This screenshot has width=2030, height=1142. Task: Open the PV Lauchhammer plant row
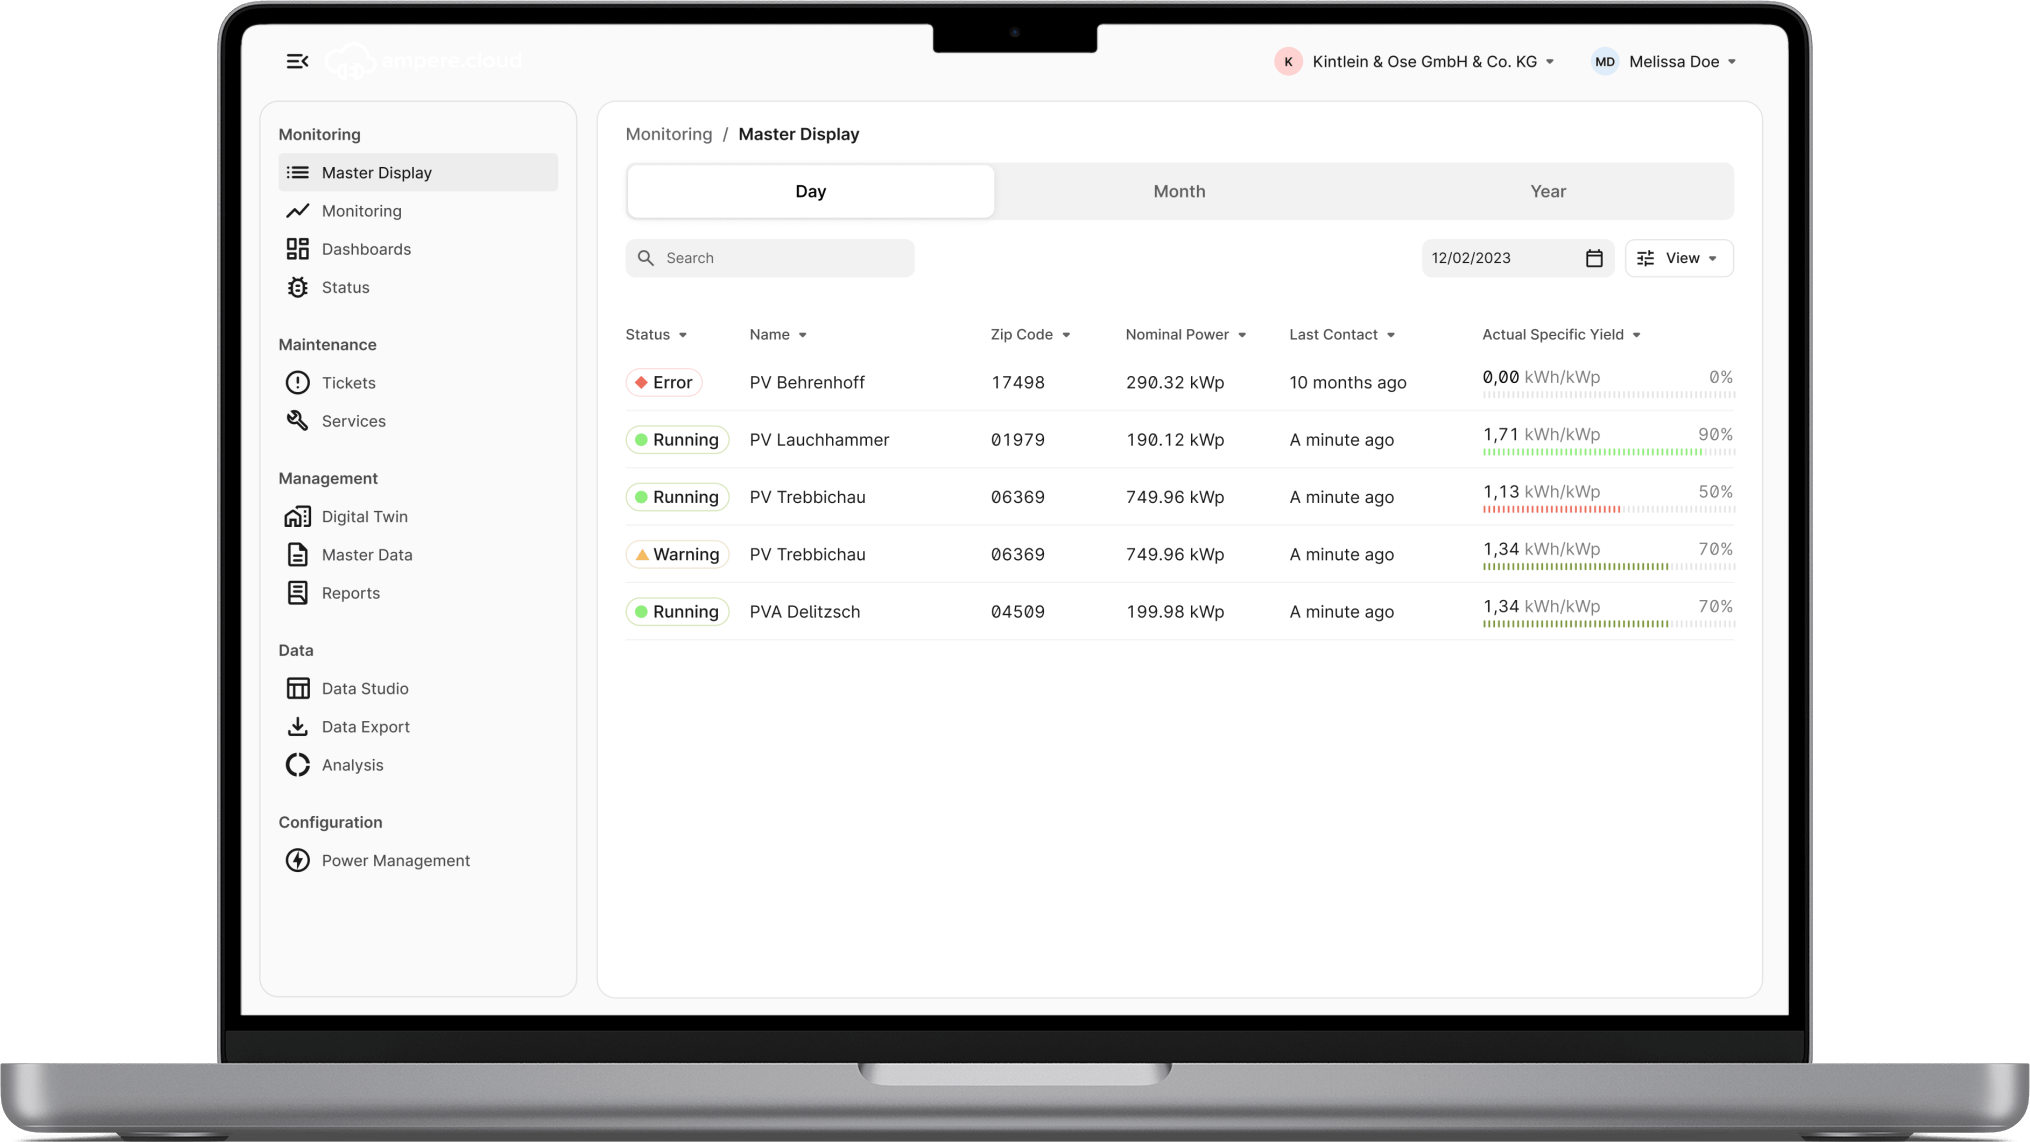point(819,440)
